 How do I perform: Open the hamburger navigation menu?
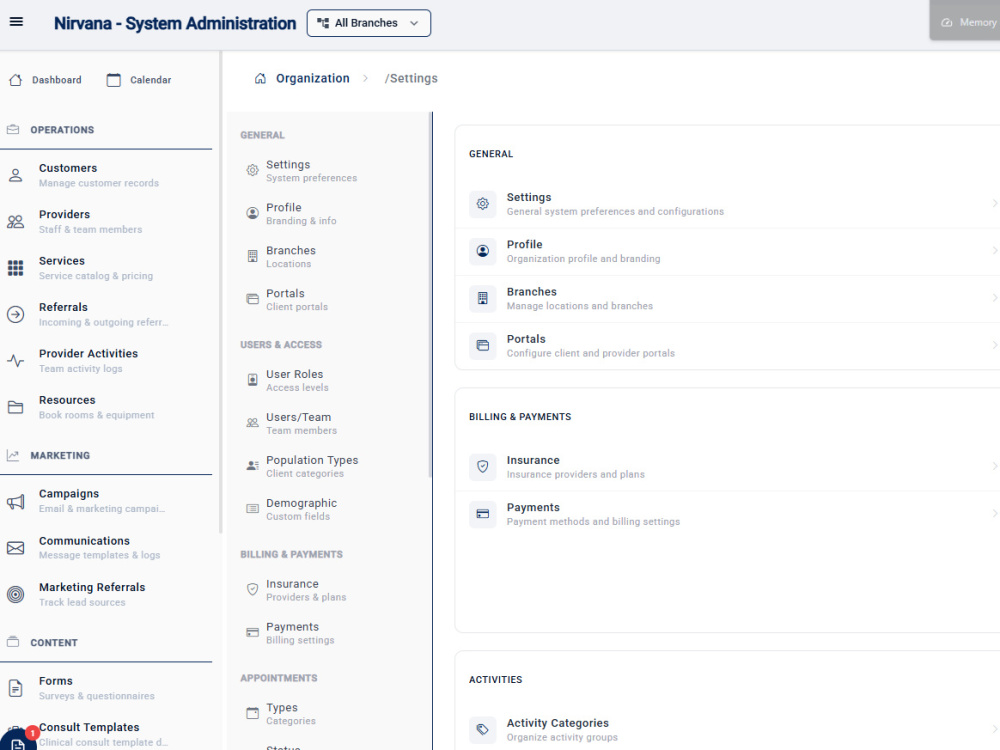(17, 22)
